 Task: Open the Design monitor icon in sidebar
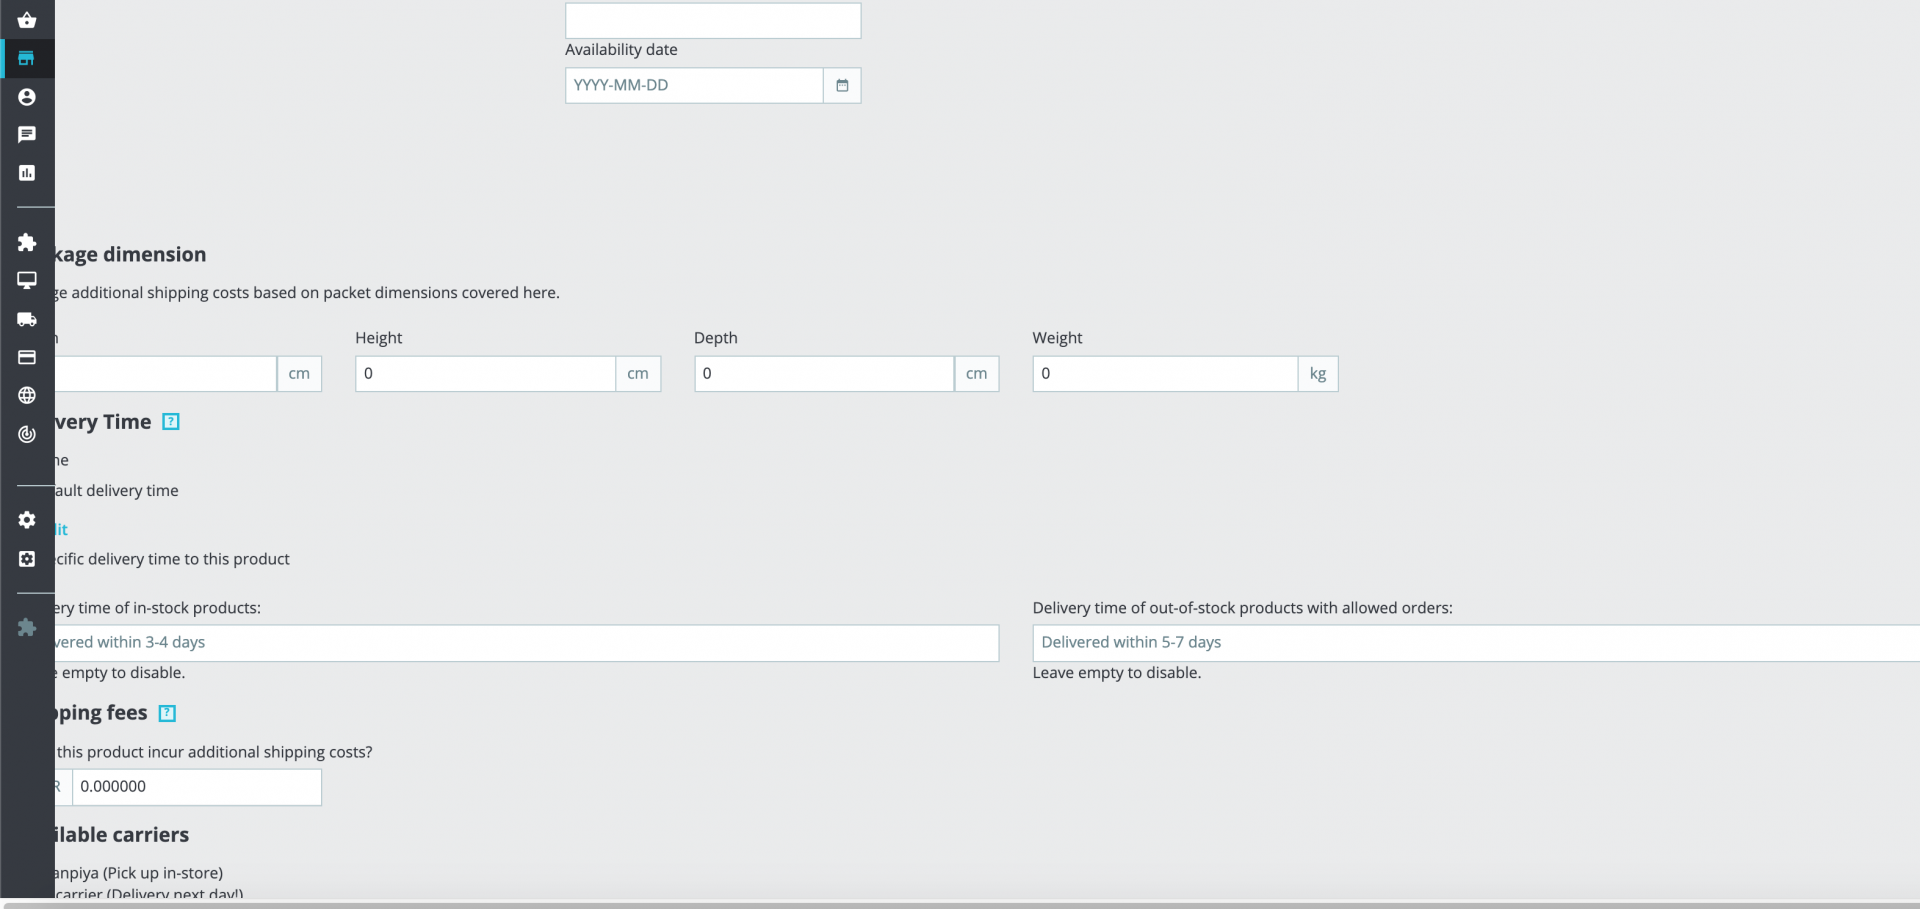[x=27, y=280]
